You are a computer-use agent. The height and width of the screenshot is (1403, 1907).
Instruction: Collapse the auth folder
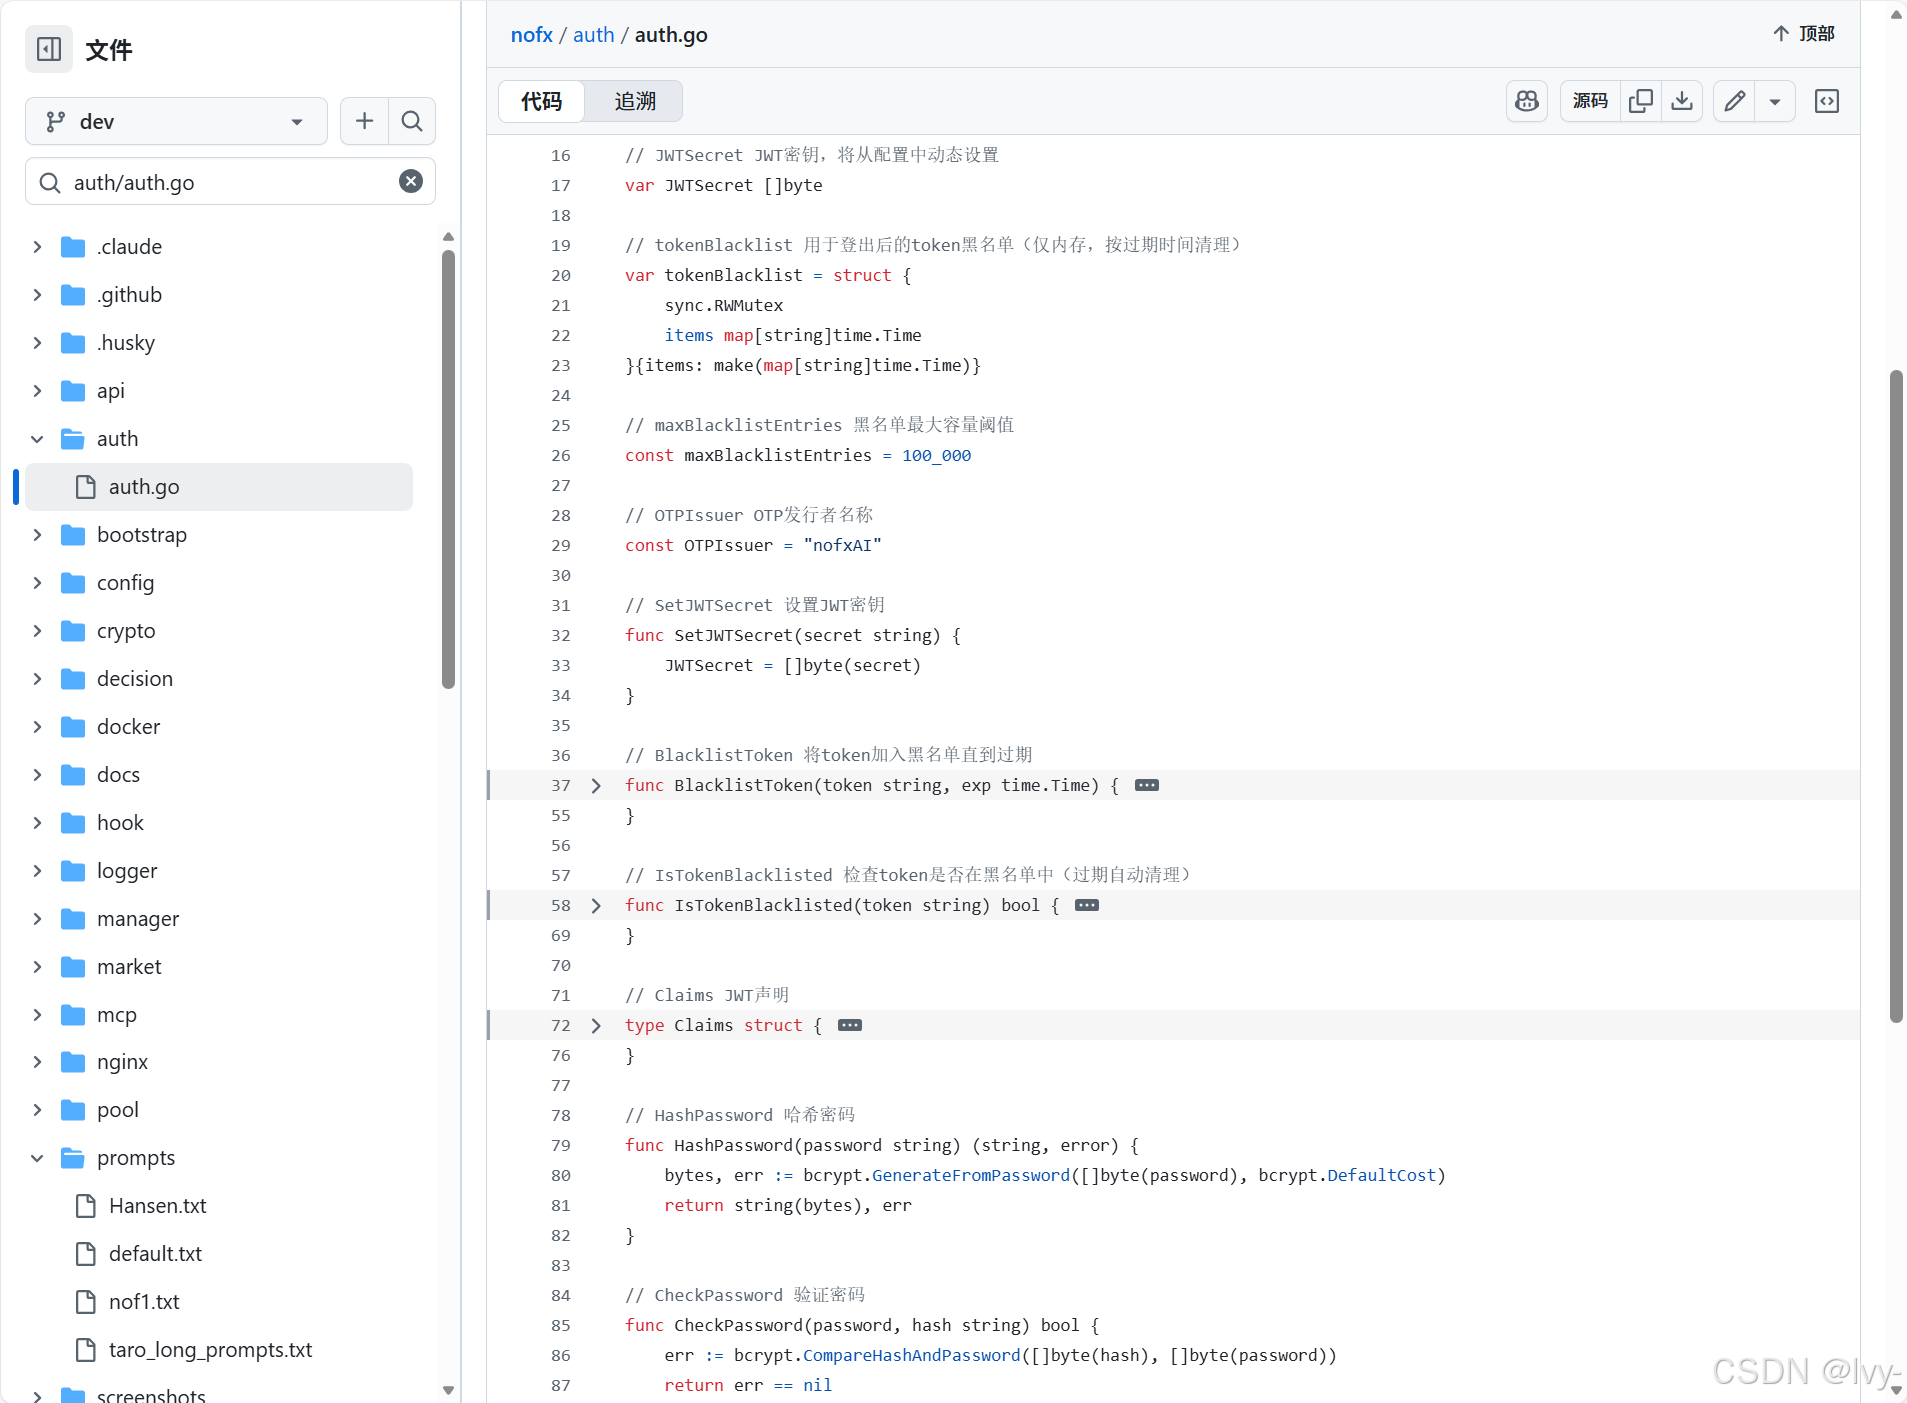click(x=37, y=439)
